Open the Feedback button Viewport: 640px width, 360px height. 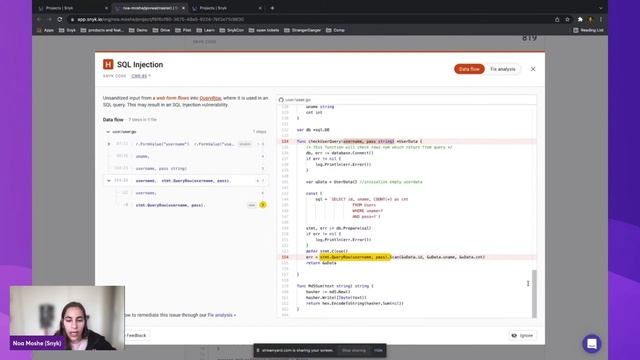click(136, 336)
